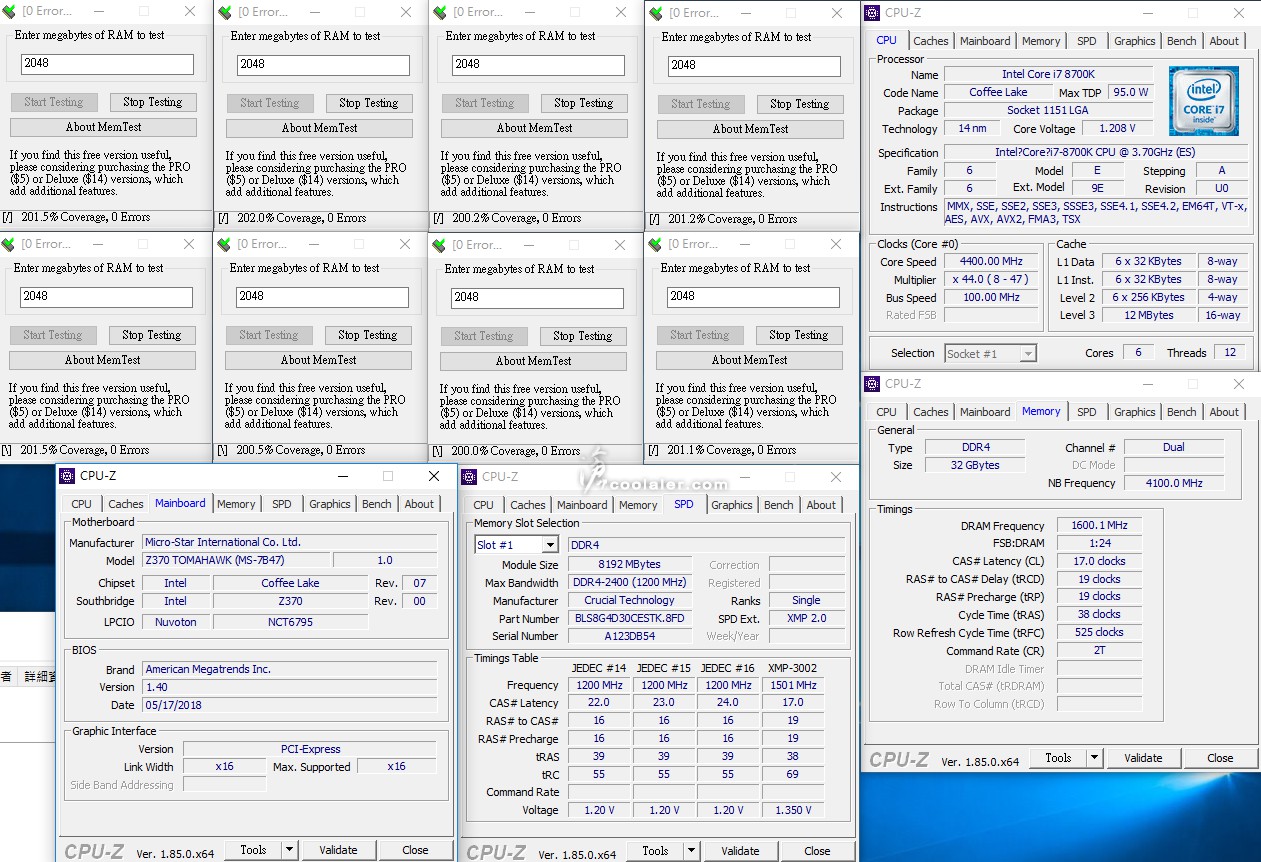Open Graphics tab in the Memory CPU-Z window
Image resolution: width=1261 pixels, height=862 pixels.
(1135, 412)
